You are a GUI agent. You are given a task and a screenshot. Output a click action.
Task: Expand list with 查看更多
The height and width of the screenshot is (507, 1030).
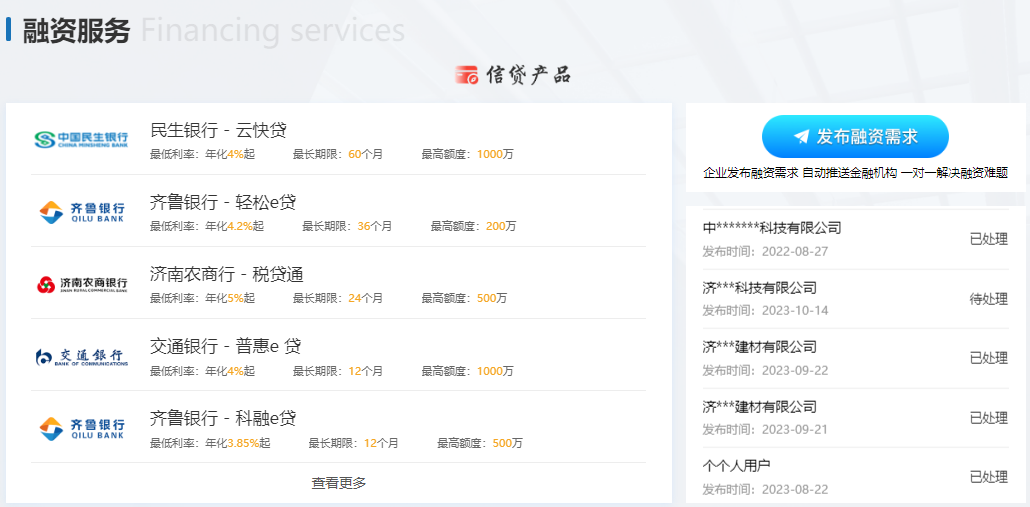(x=339, y=483)
